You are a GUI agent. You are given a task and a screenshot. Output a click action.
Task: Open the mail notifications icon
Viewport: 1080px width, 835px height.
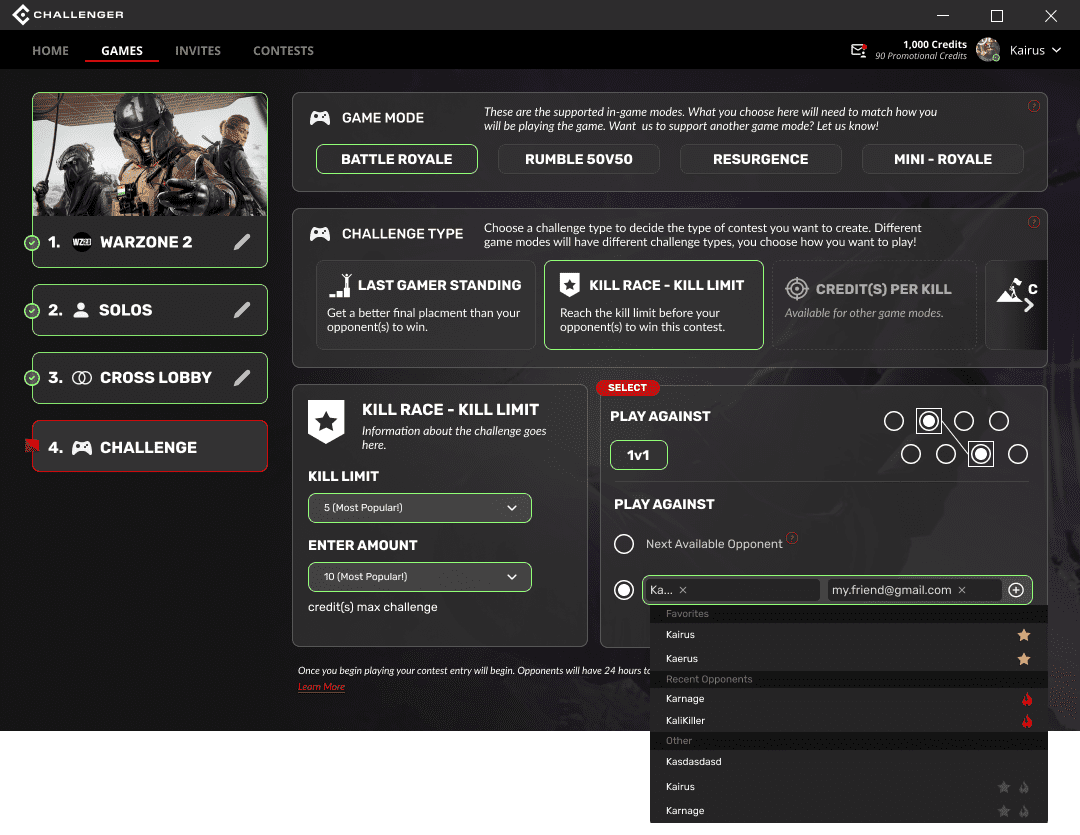point(858,50)
